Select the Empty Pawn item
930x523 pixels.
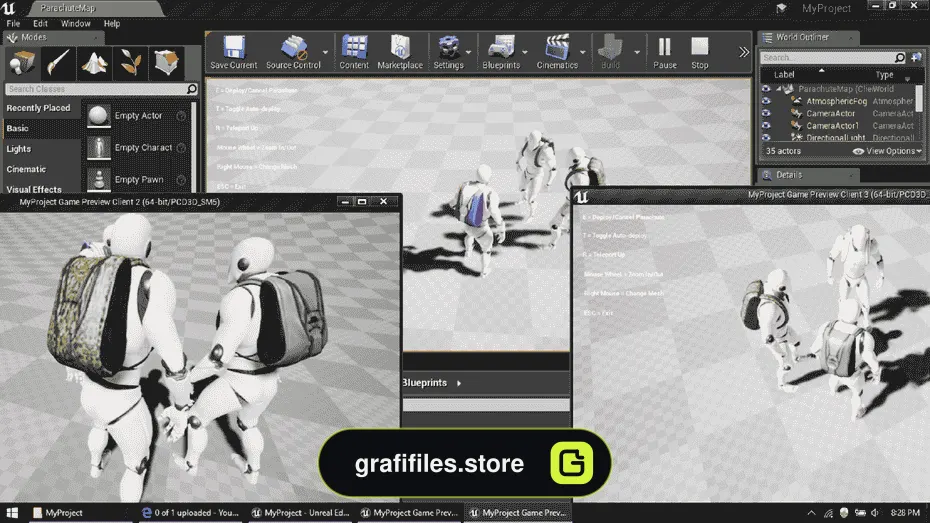coord(138,180)
